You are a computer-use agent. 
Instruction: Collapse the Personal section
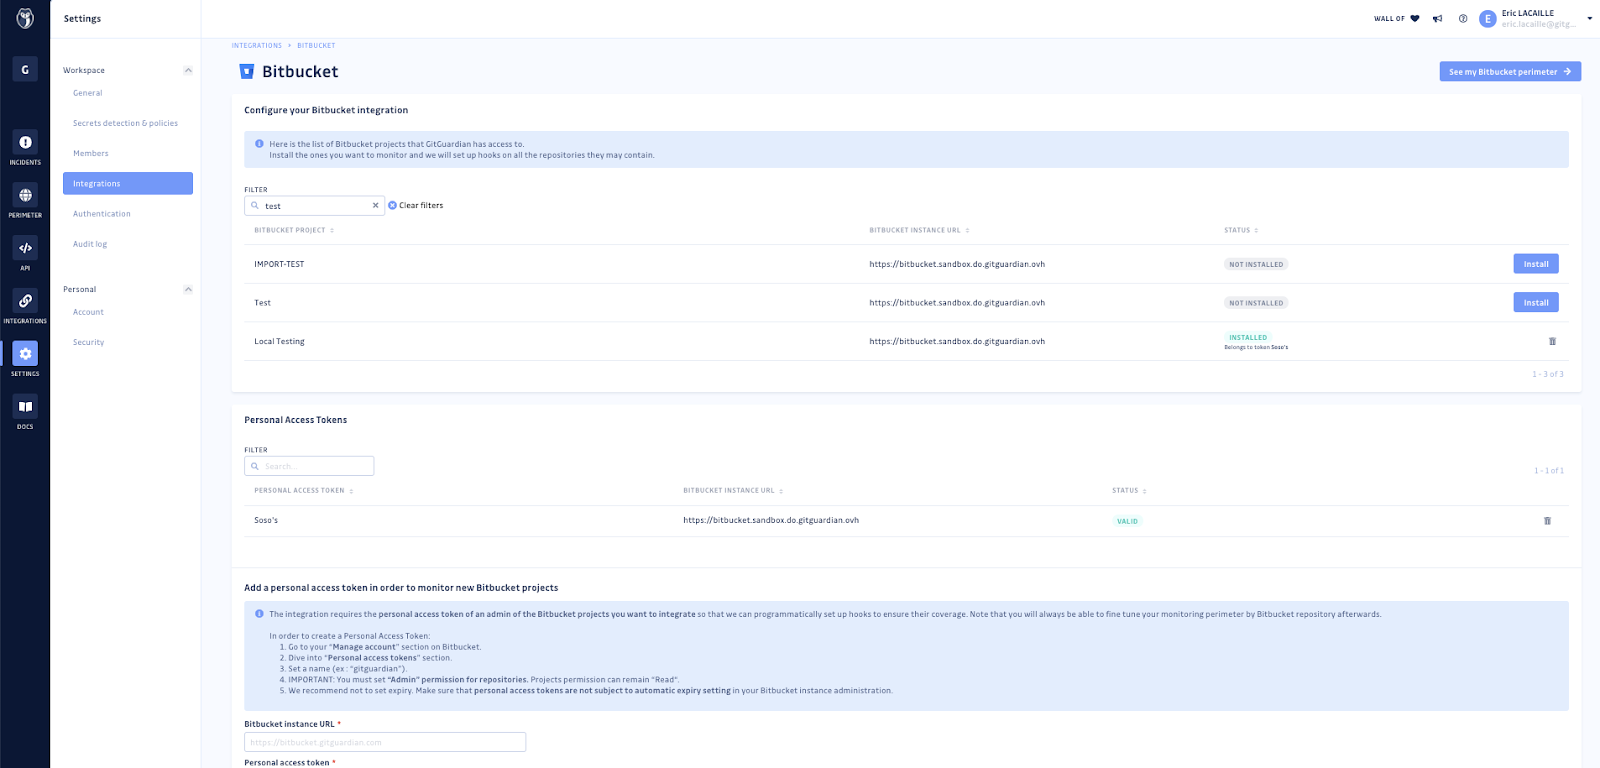(x=188, y=289)
